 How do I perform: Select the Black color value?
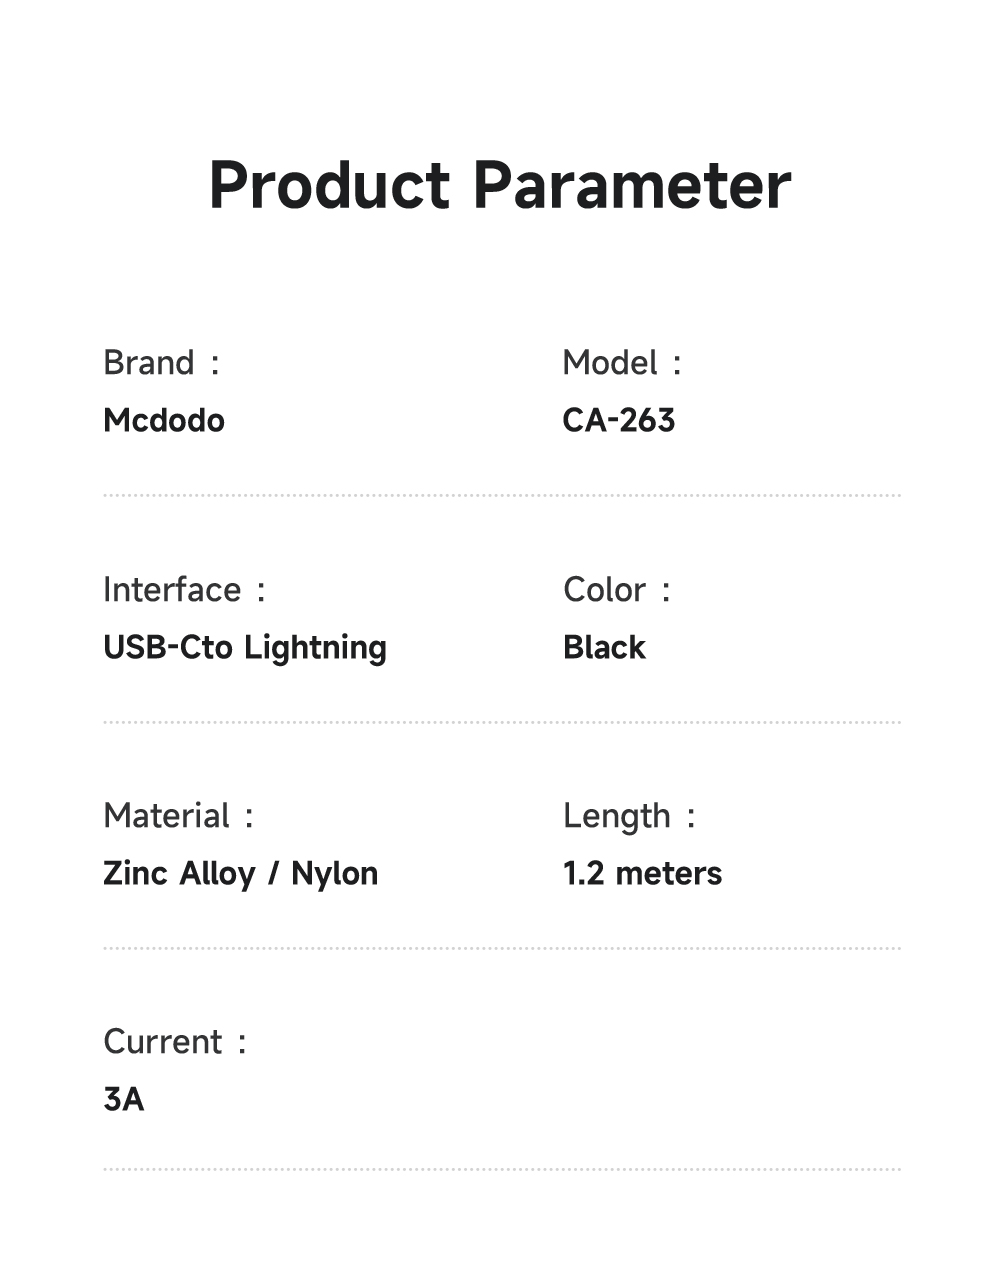point(604,648)
